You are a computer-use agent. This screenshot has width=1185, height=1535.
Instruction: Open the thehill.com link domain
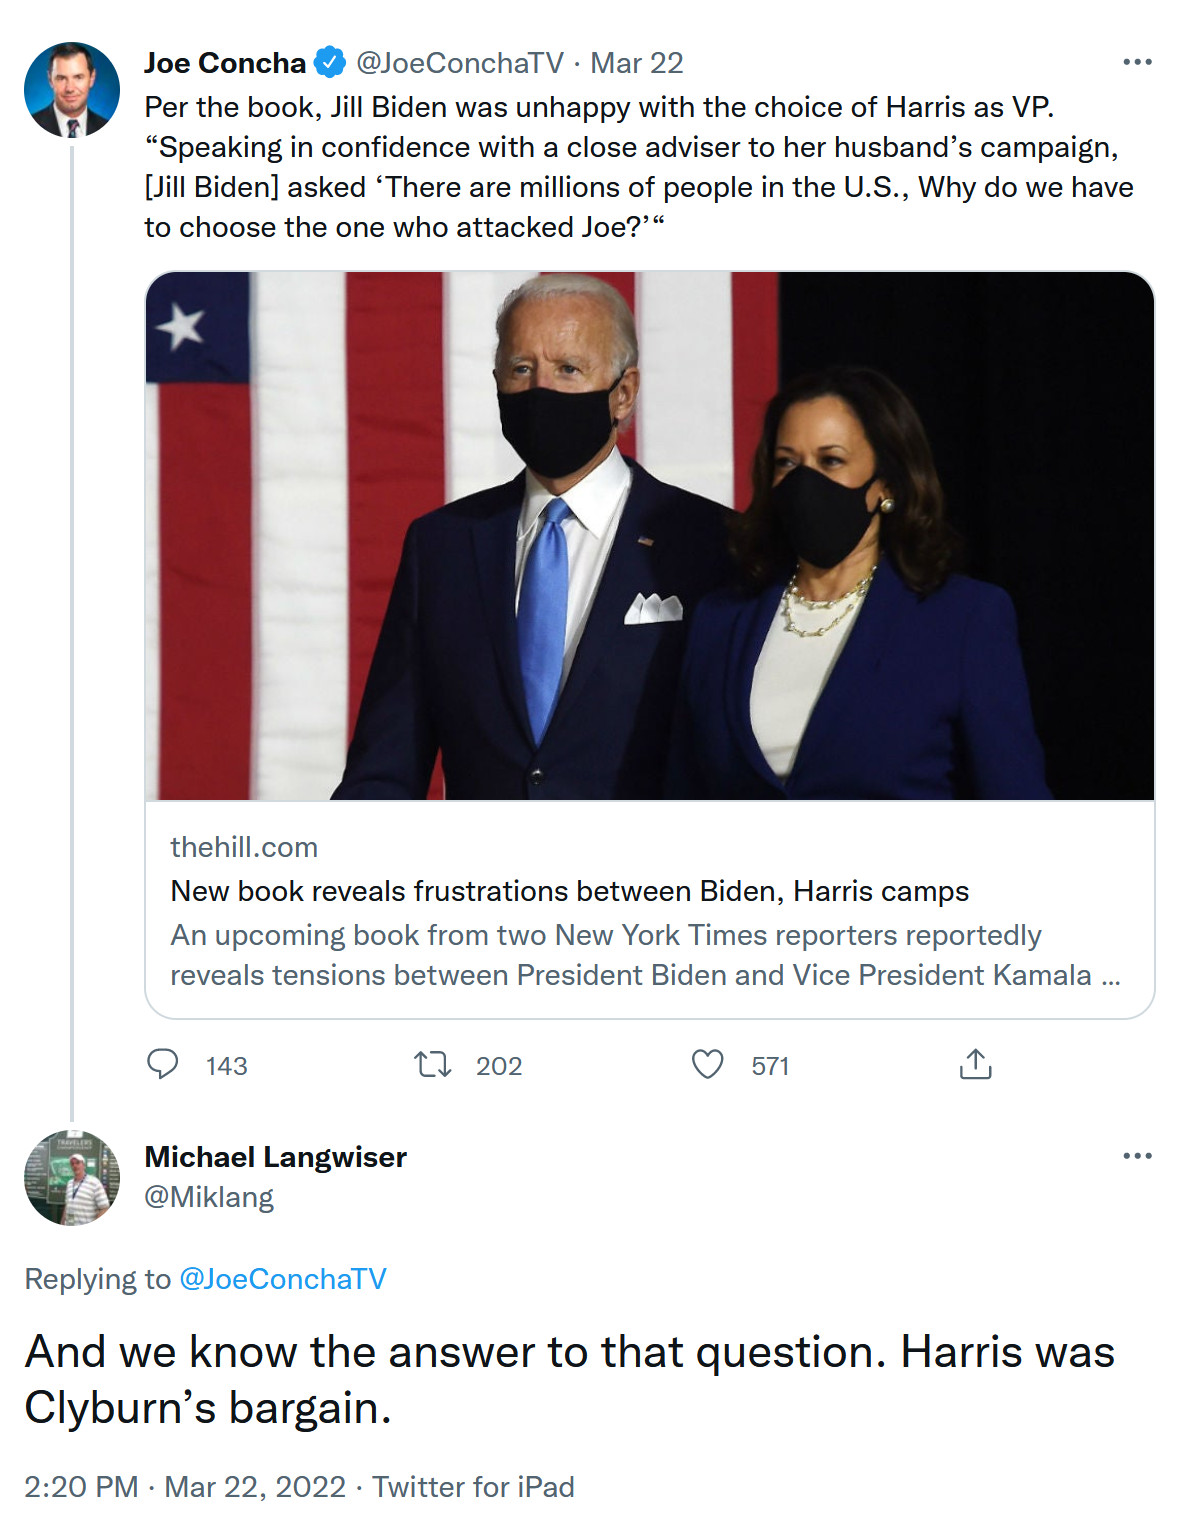[244, 847]
